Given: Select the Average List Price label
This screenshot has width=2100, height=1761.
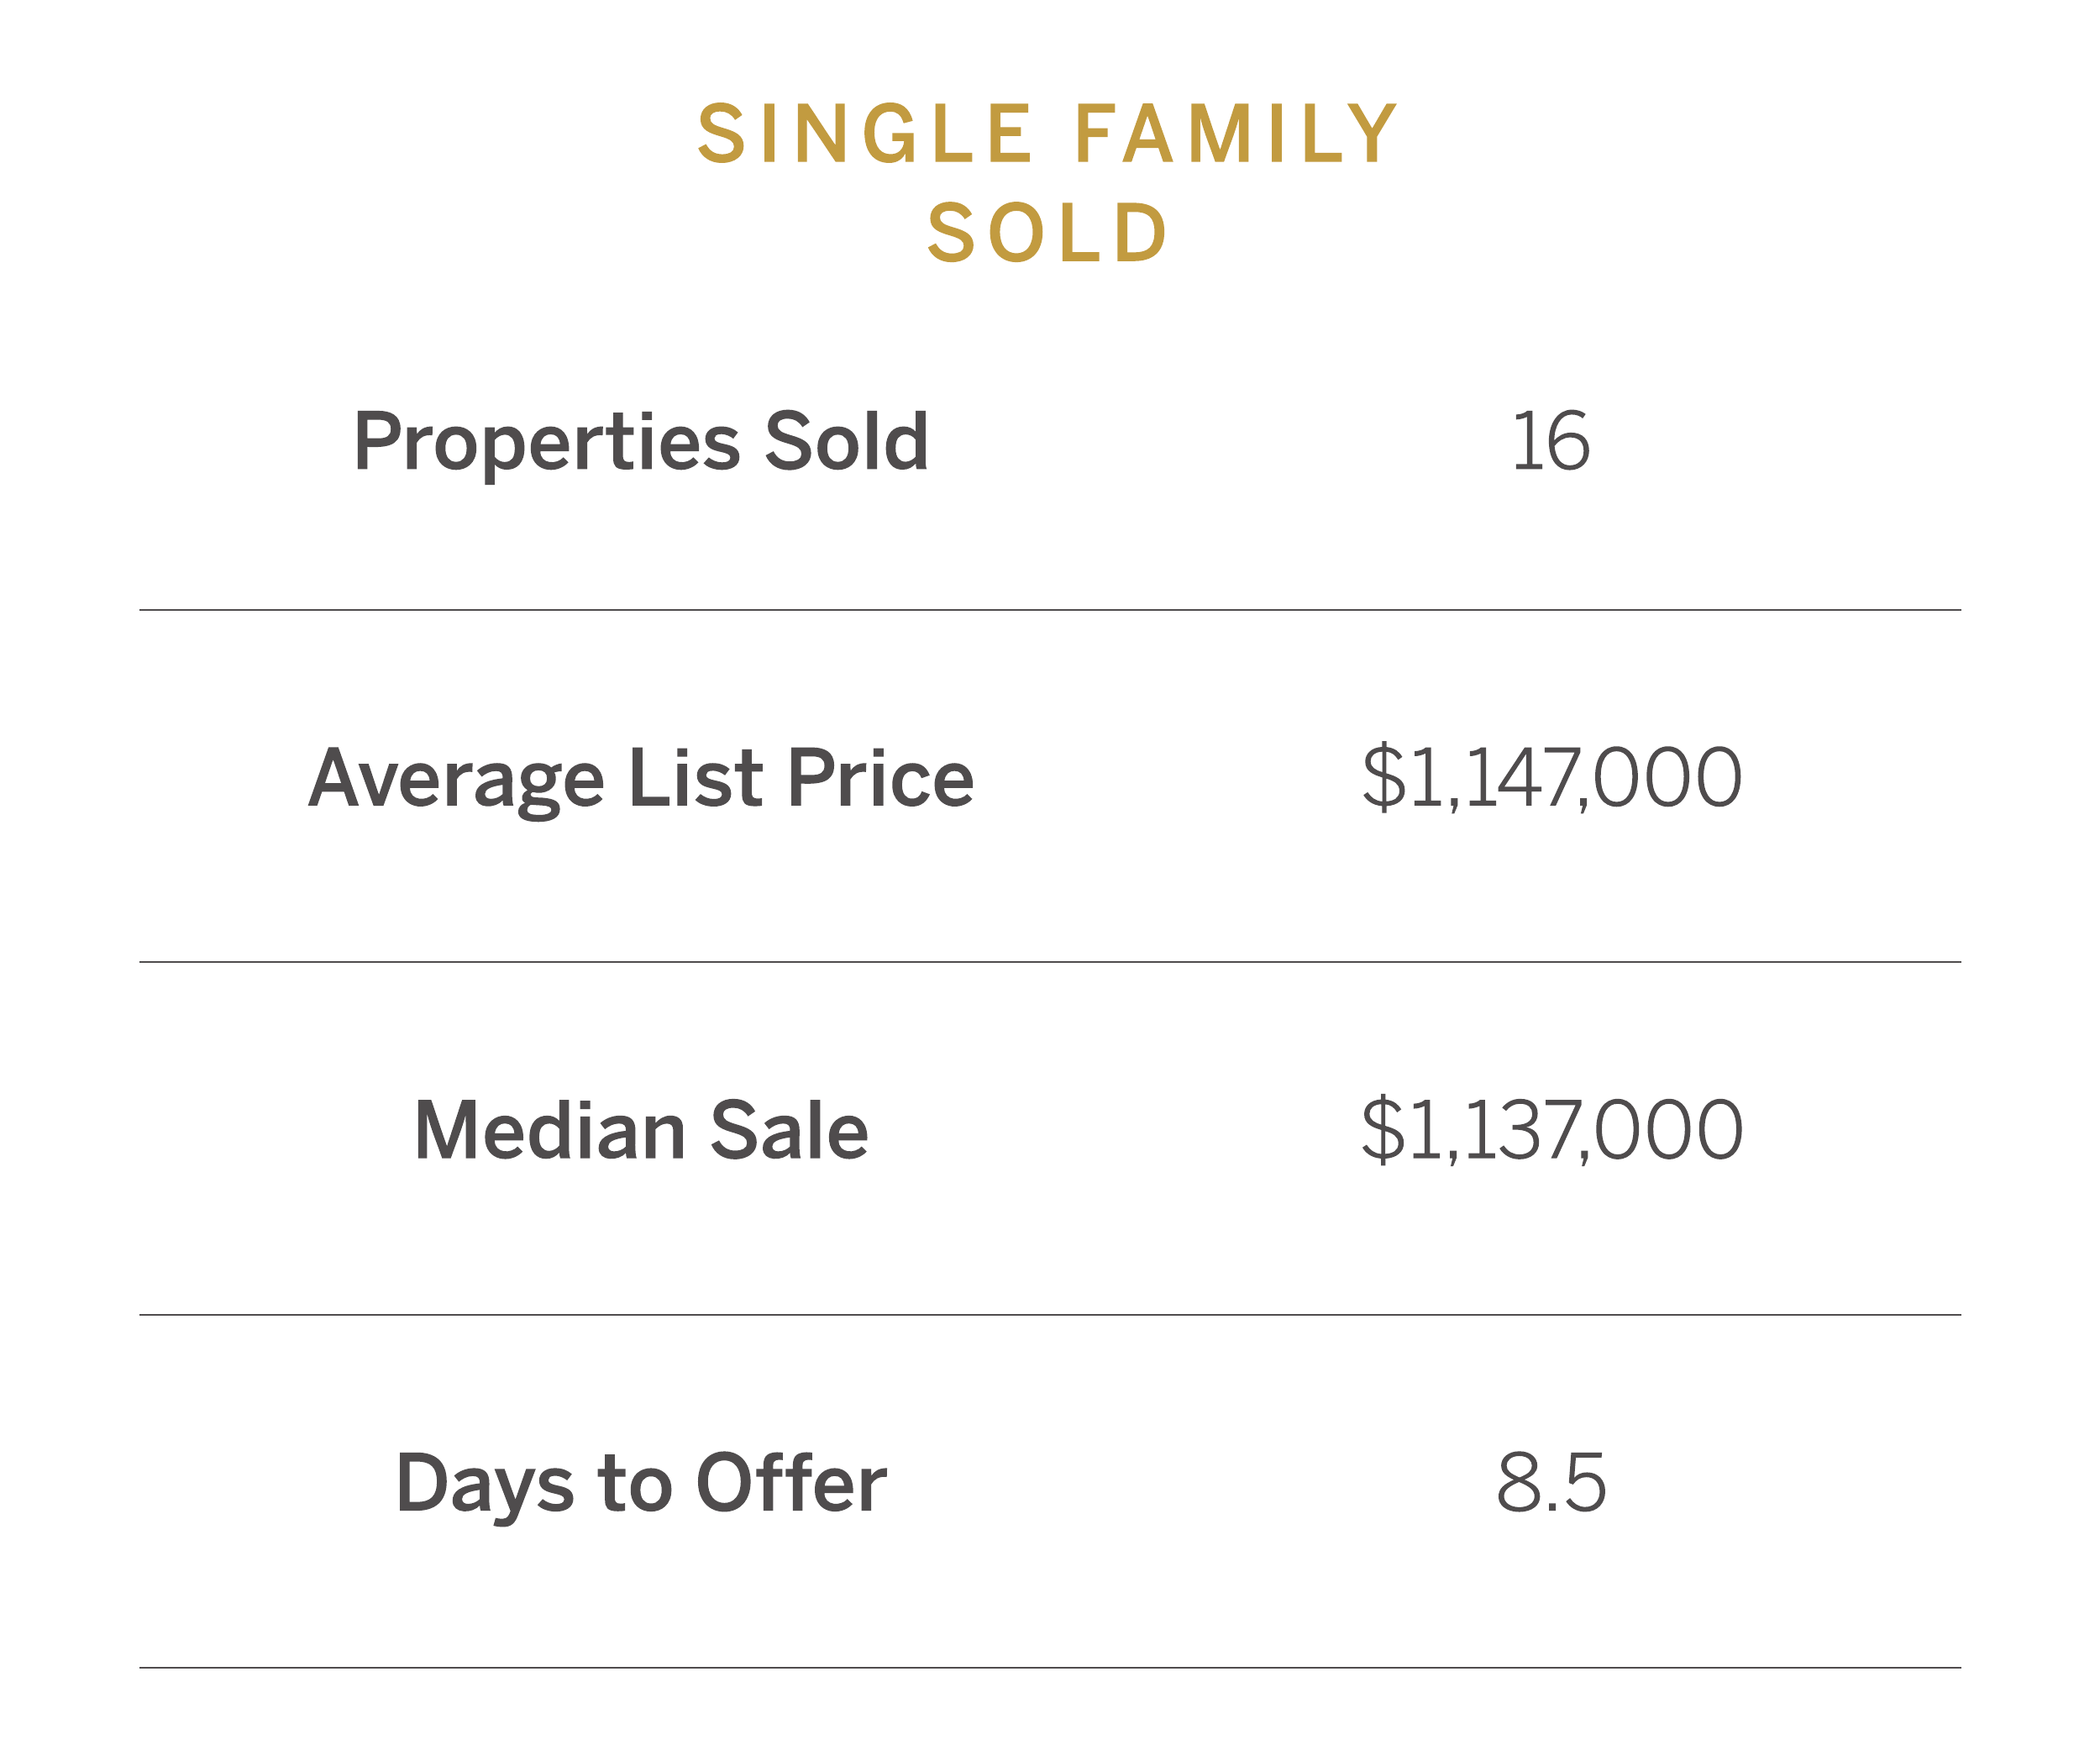Looking at the screenshot, I should tap(641, 781).
